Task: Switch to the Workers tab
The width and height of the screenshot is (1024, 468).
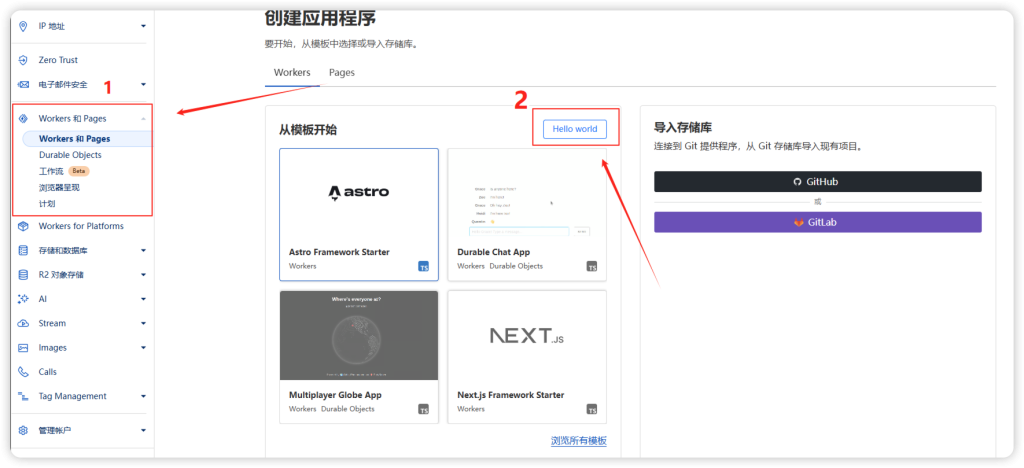Action: tap(292, 72)
